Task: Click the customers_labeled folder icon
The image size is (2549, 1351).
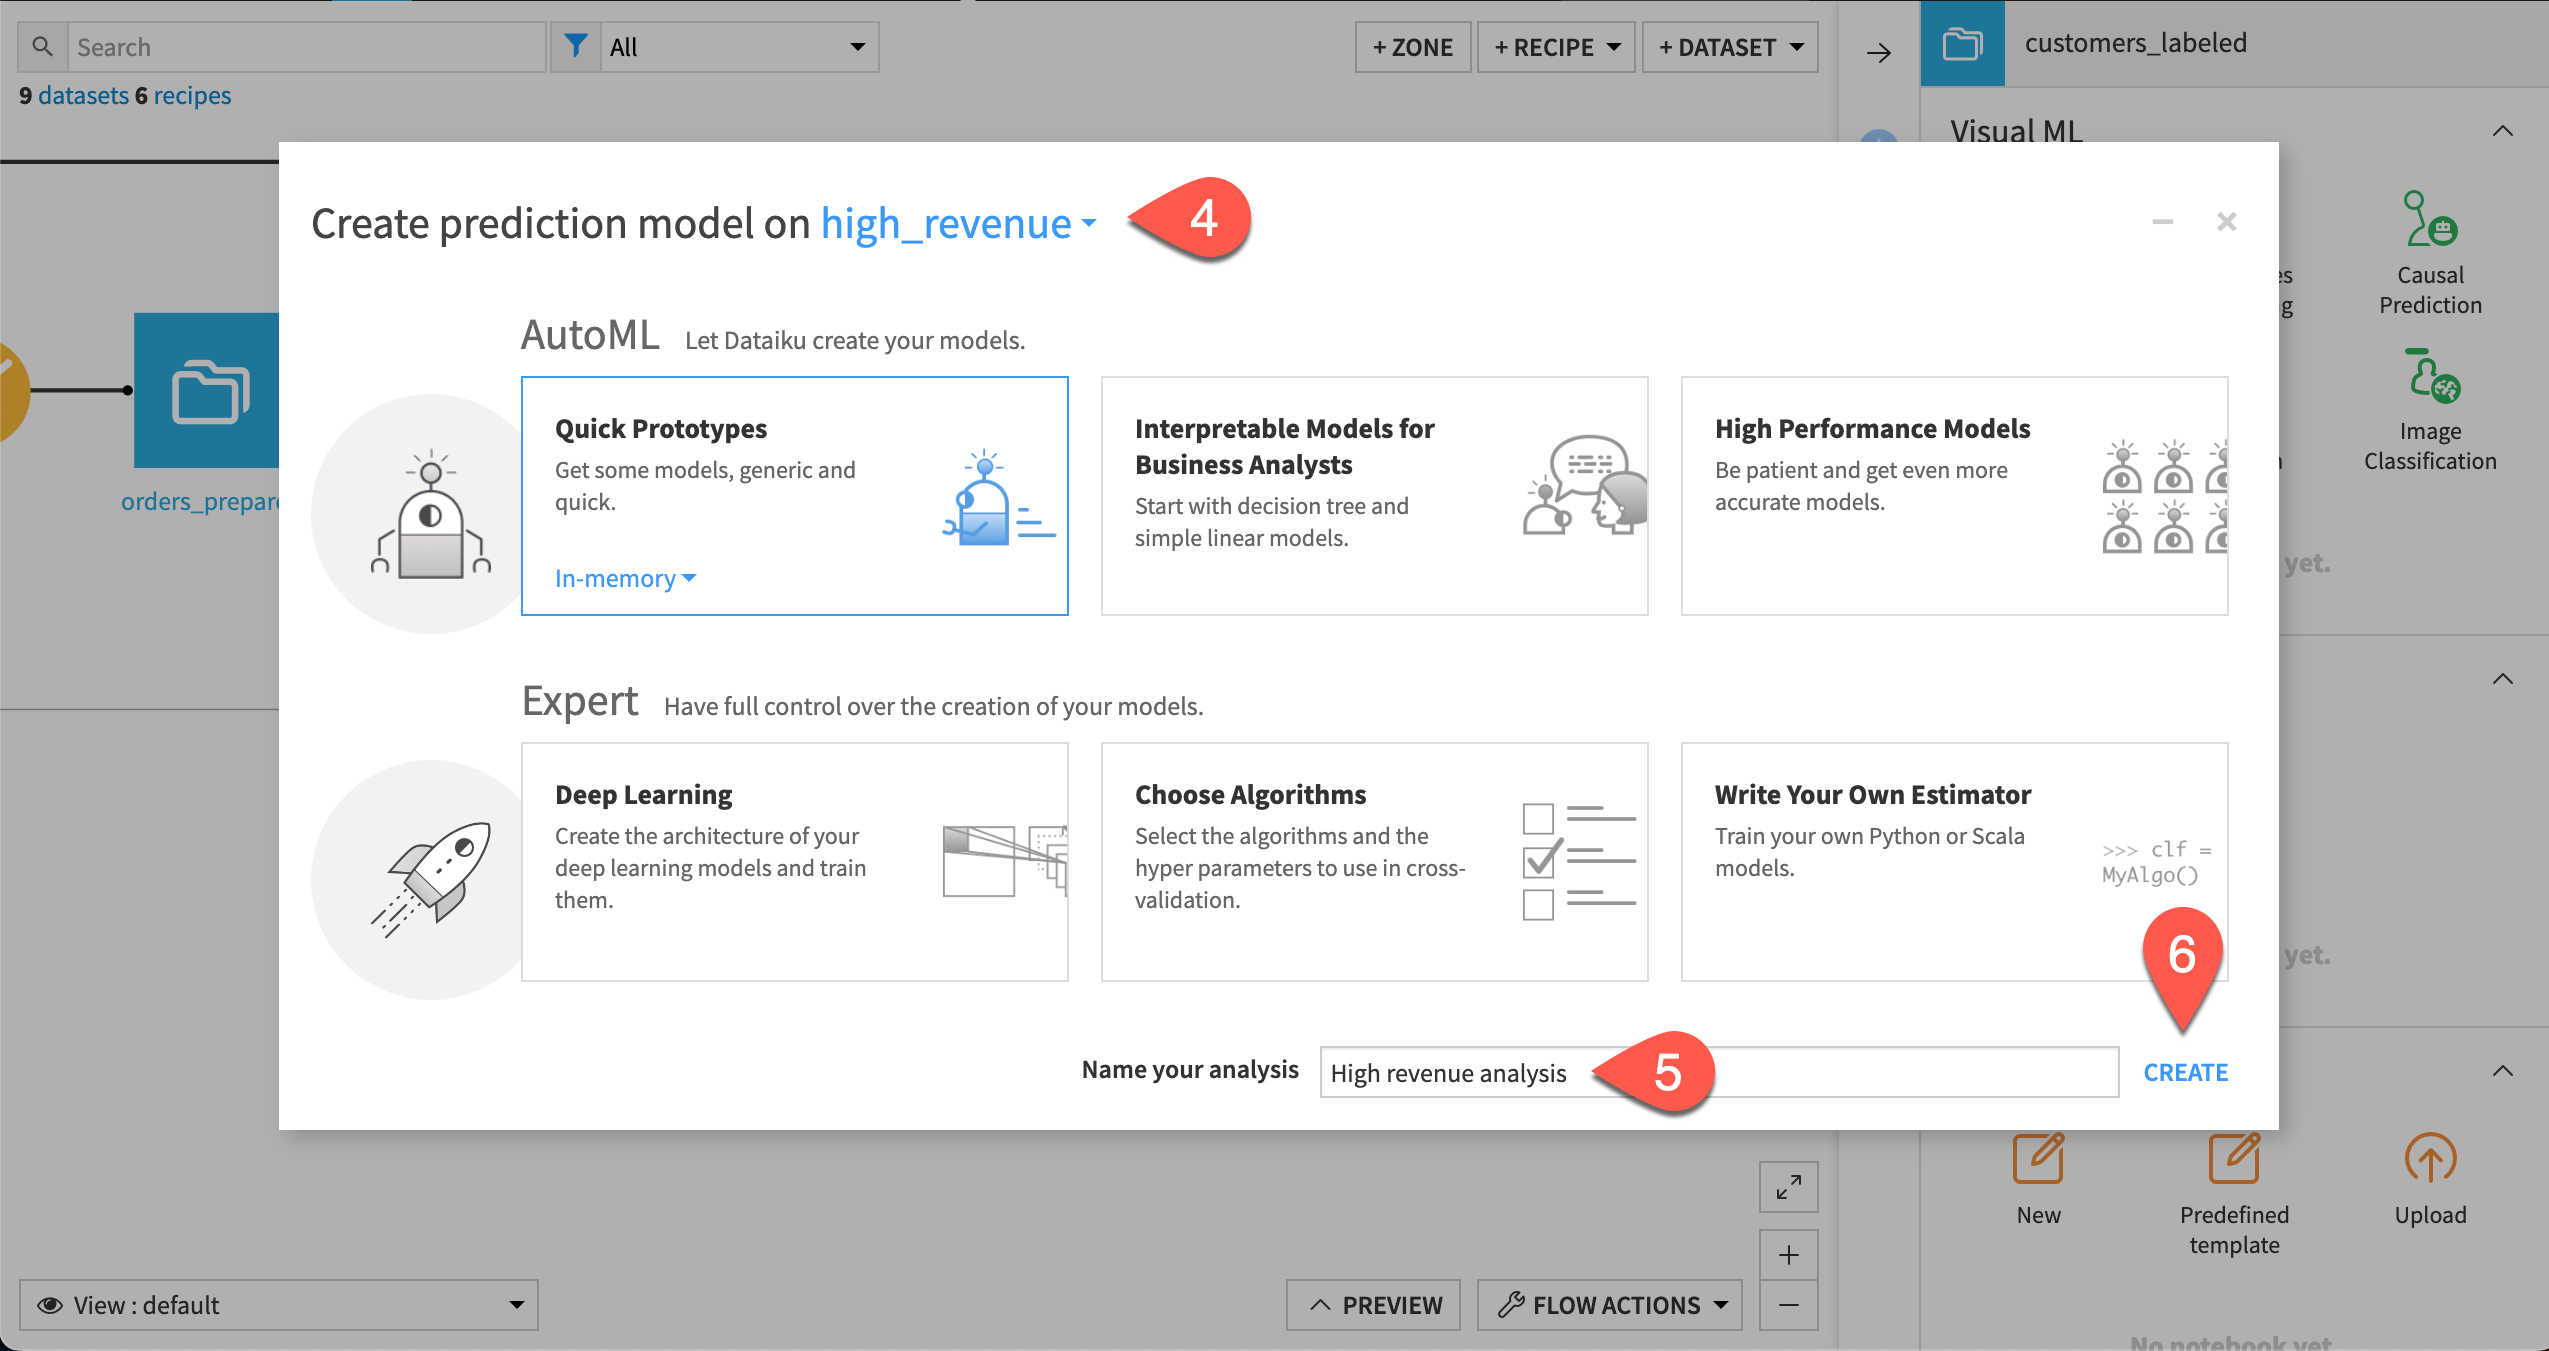Action: [x=1962, y=43]
